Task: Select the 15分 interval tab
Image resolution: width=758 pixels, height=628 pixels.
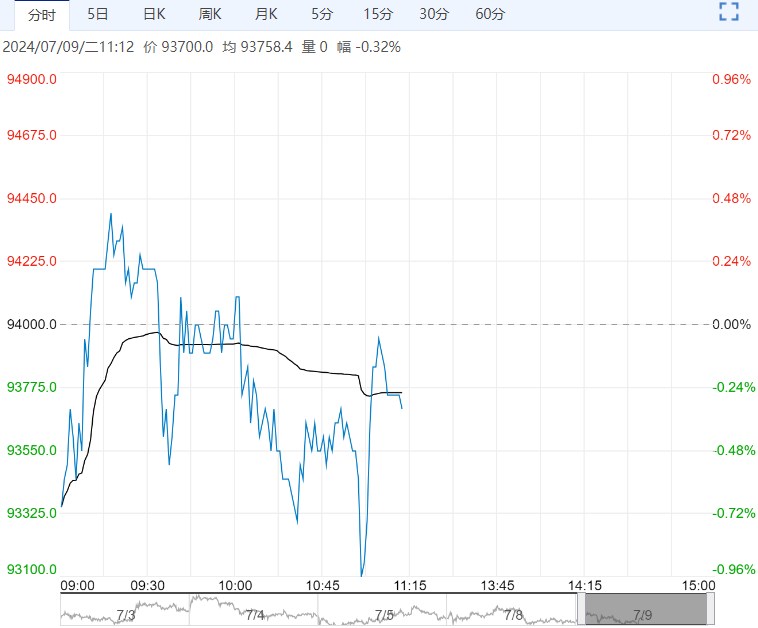Action: [378, 14]
